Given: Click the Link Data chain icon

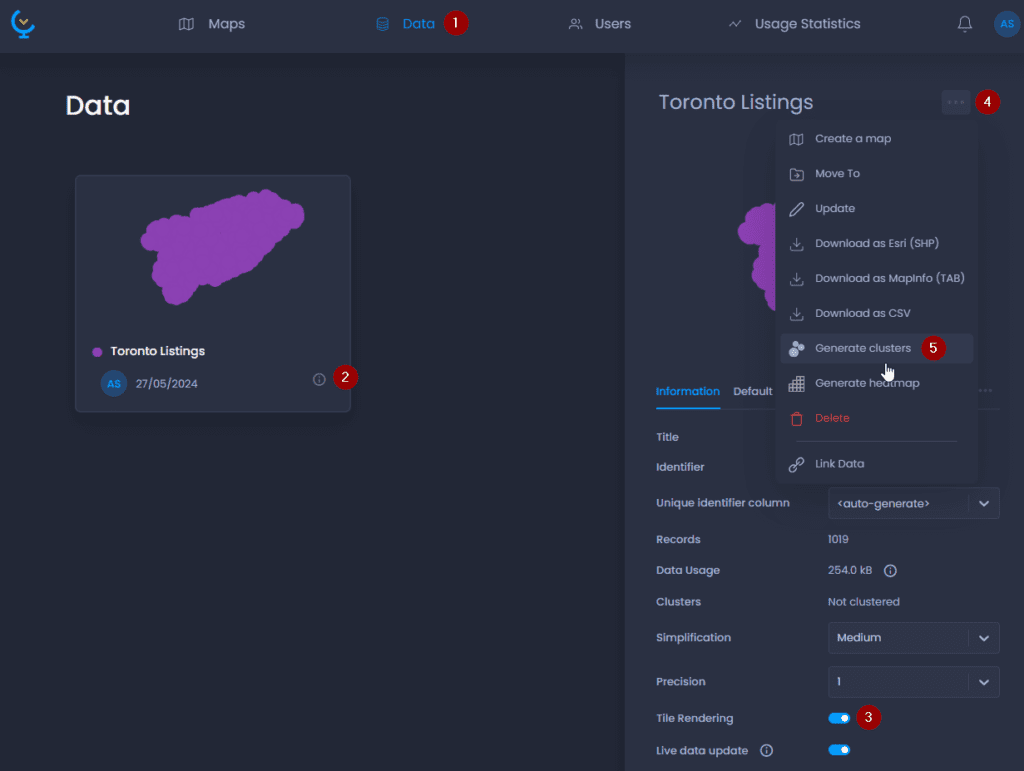Looking at the screenshot, I should coord(796,464).
